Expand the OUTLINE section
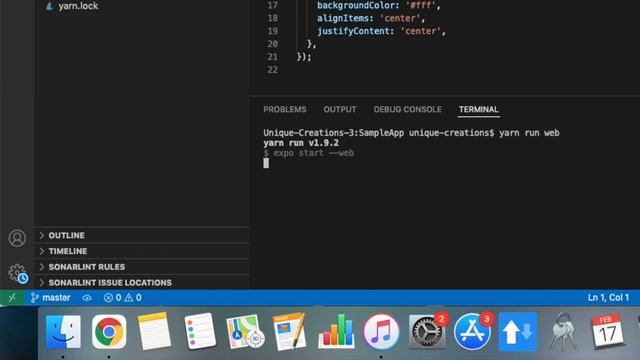 point(142,236)
